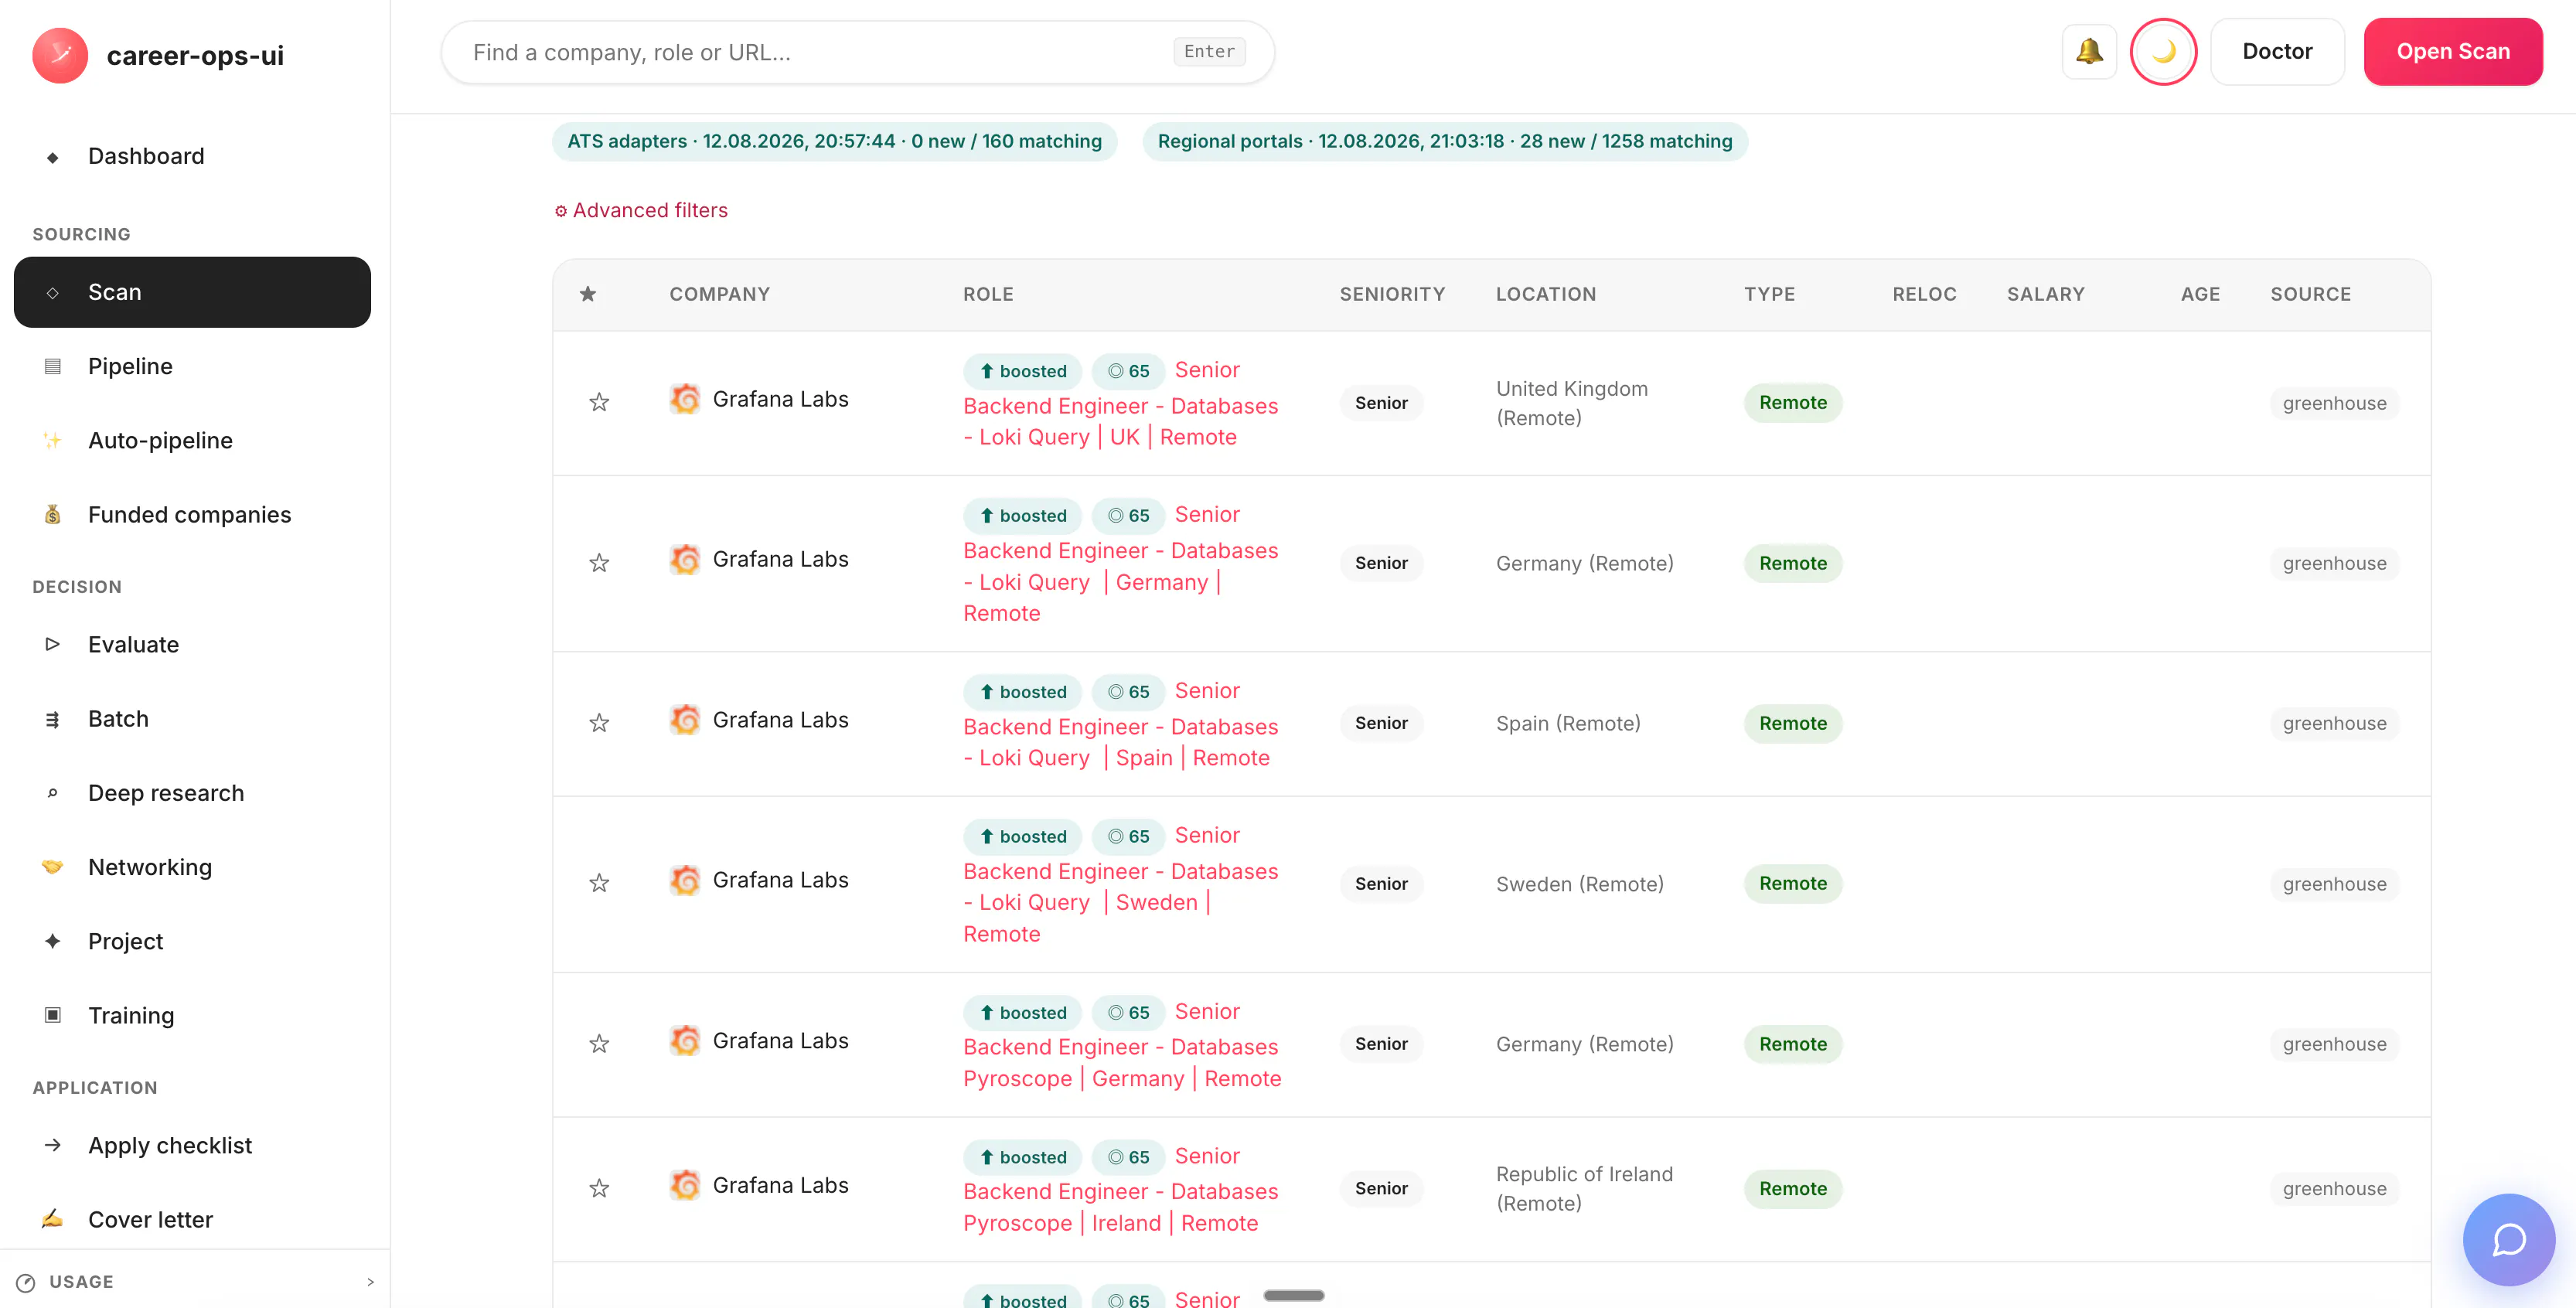The image size is (2576, 1308).
Task: Click the Usage gauge icon
Action: pyautogui.click(x=26, y=1282)
